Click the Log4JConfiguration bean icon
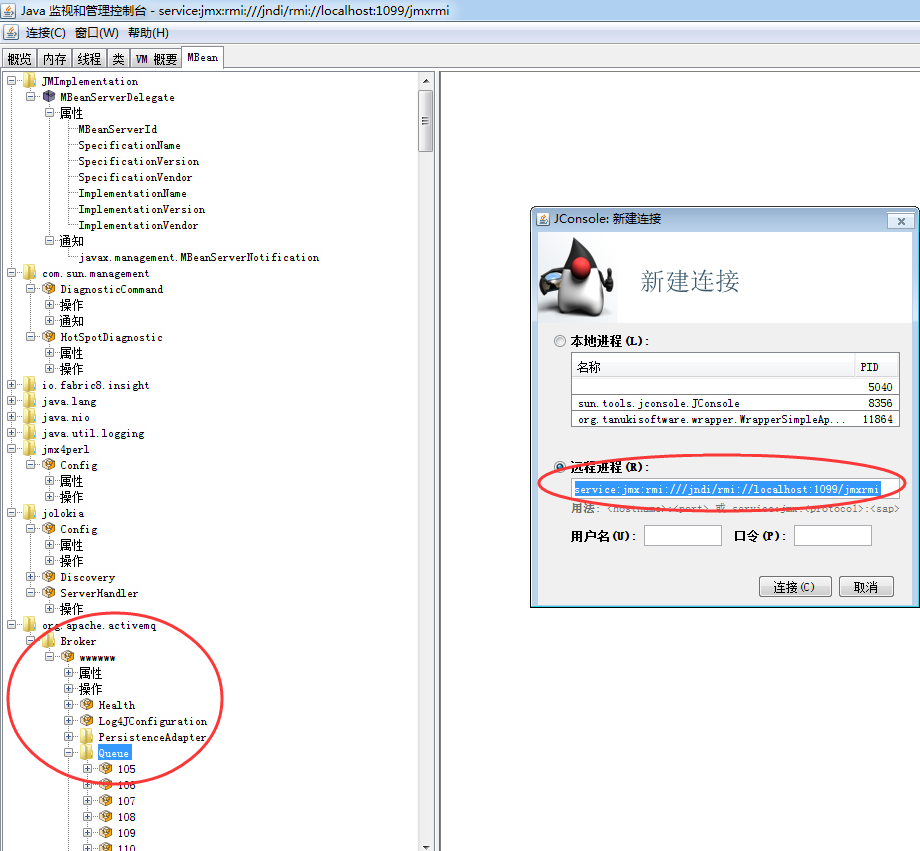Image resolution: width=920 pixels, height=851 pixels. pyautogui.click(x=87, y=720)
